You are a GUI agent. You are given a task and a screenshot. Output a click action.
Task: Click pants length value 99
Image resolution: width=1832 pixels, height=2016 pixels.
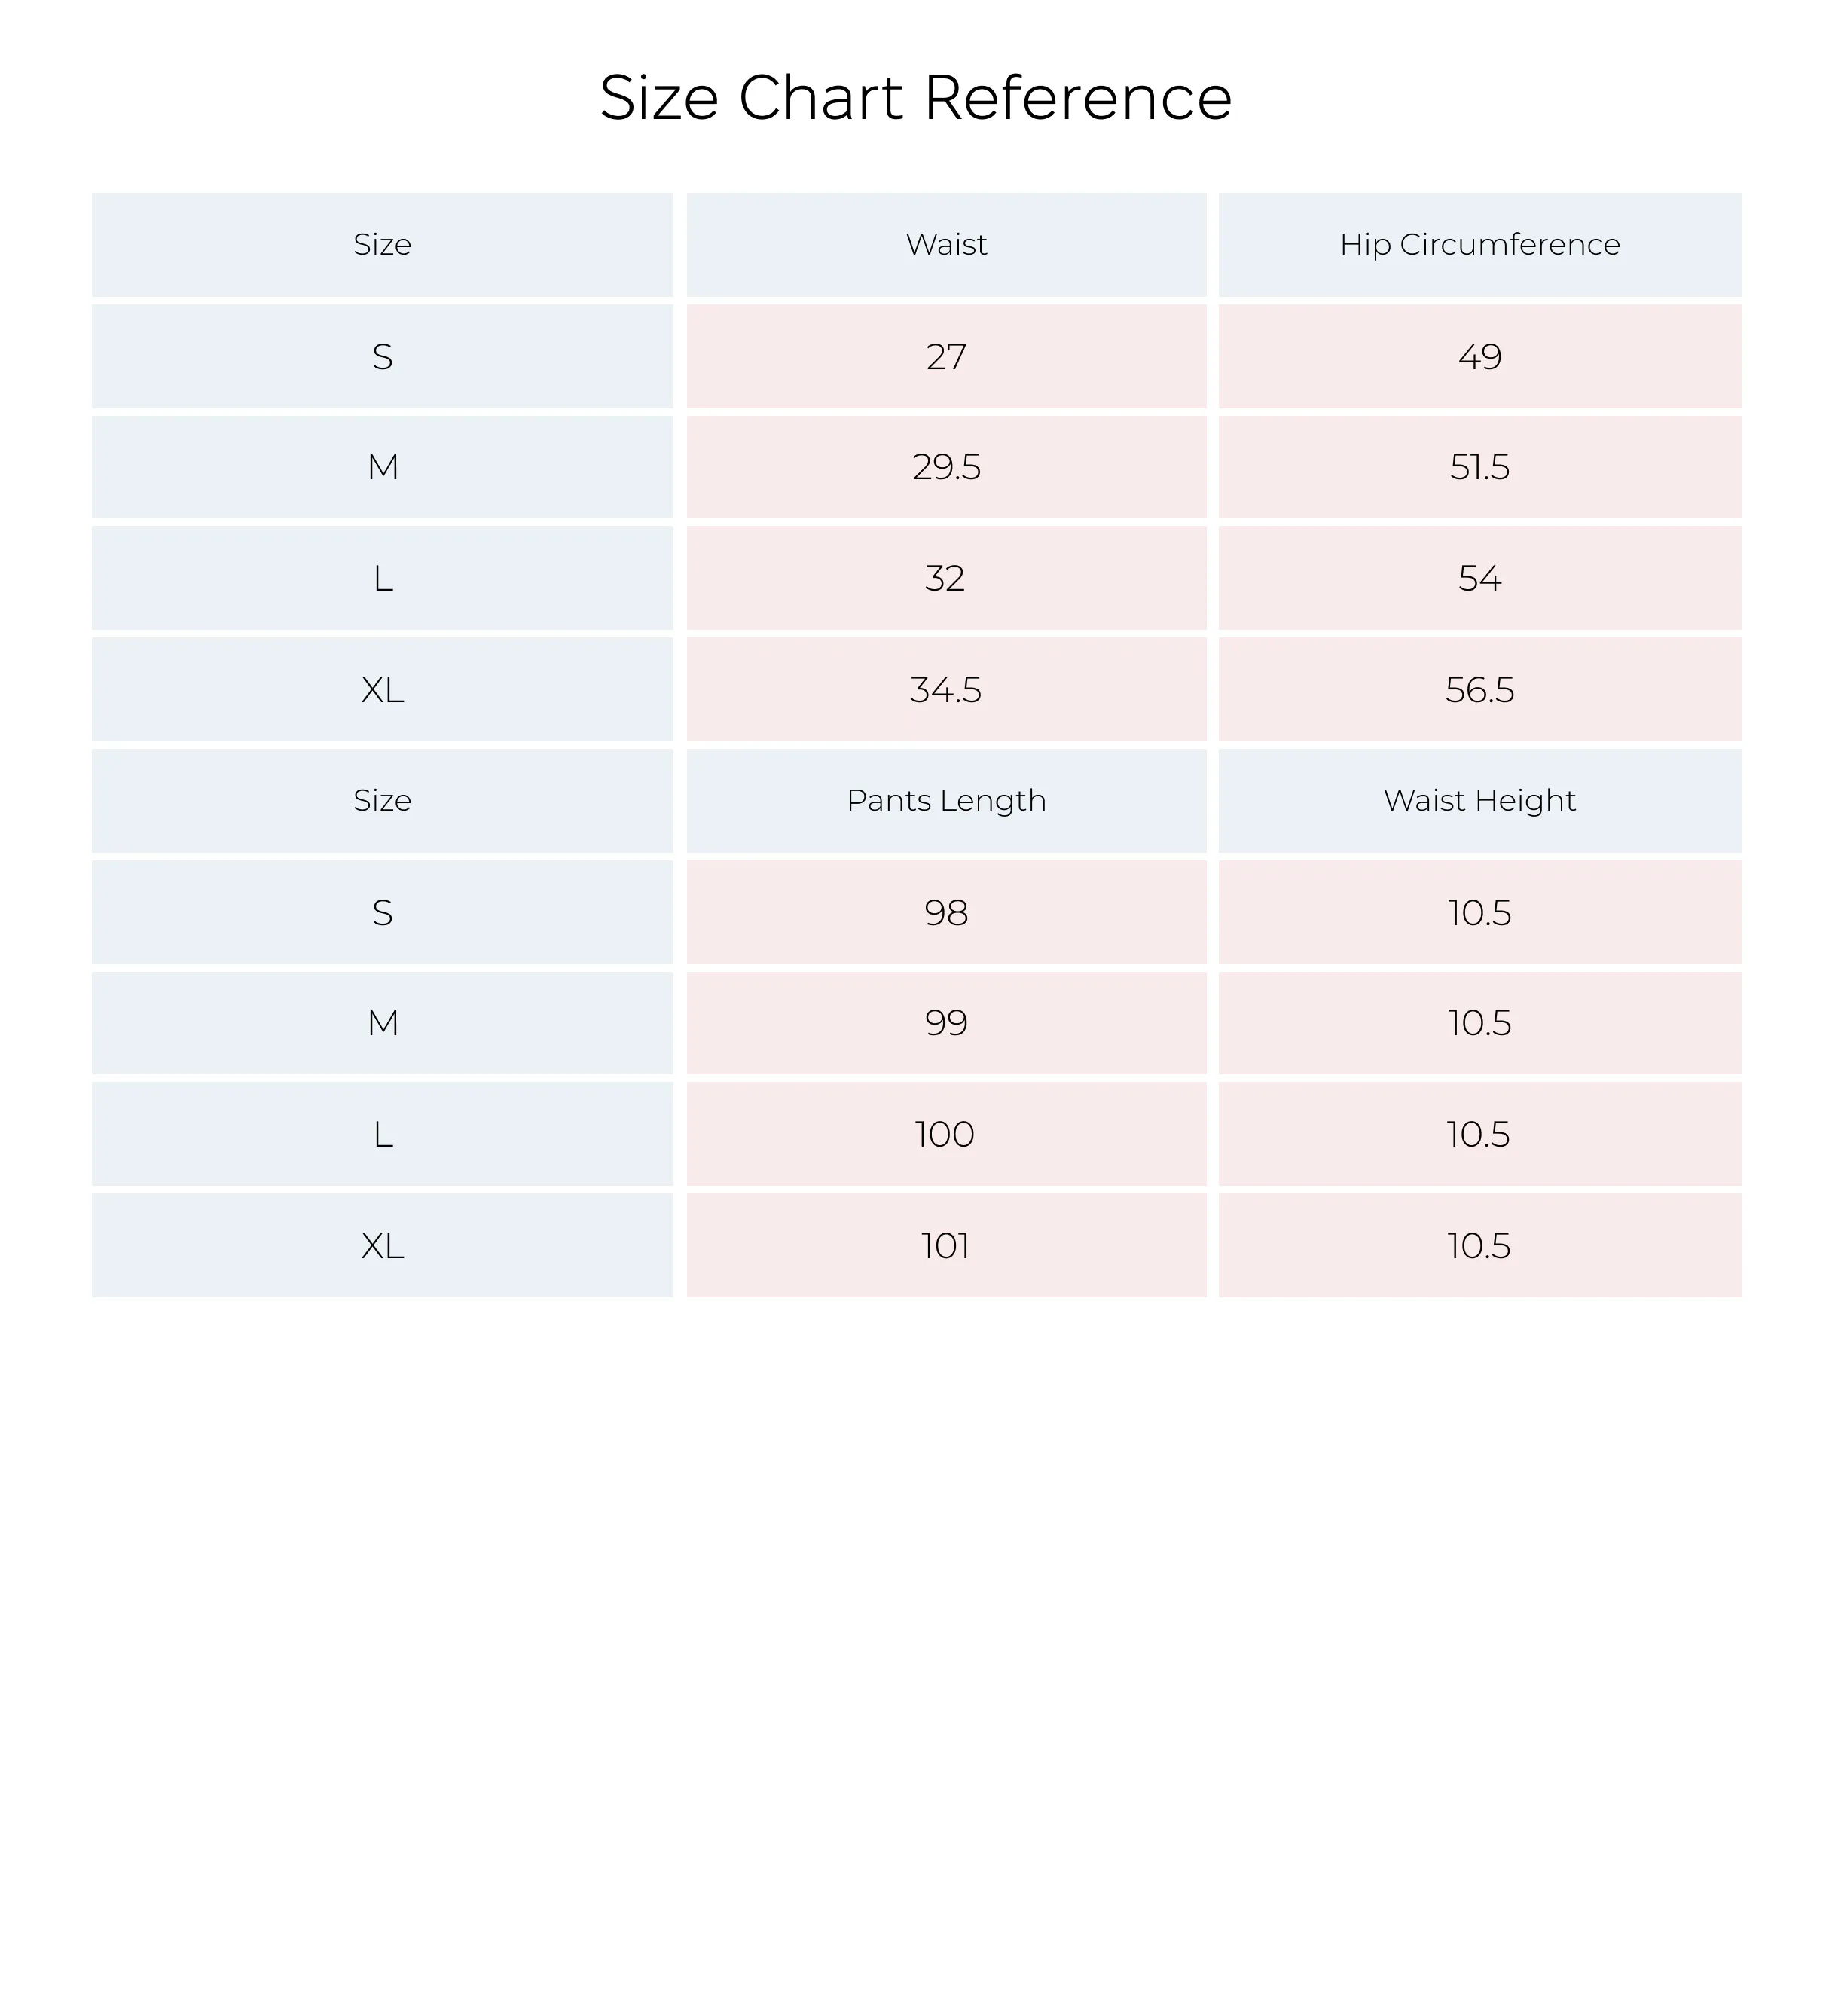pyautogui.click(x=946, y=1023)
